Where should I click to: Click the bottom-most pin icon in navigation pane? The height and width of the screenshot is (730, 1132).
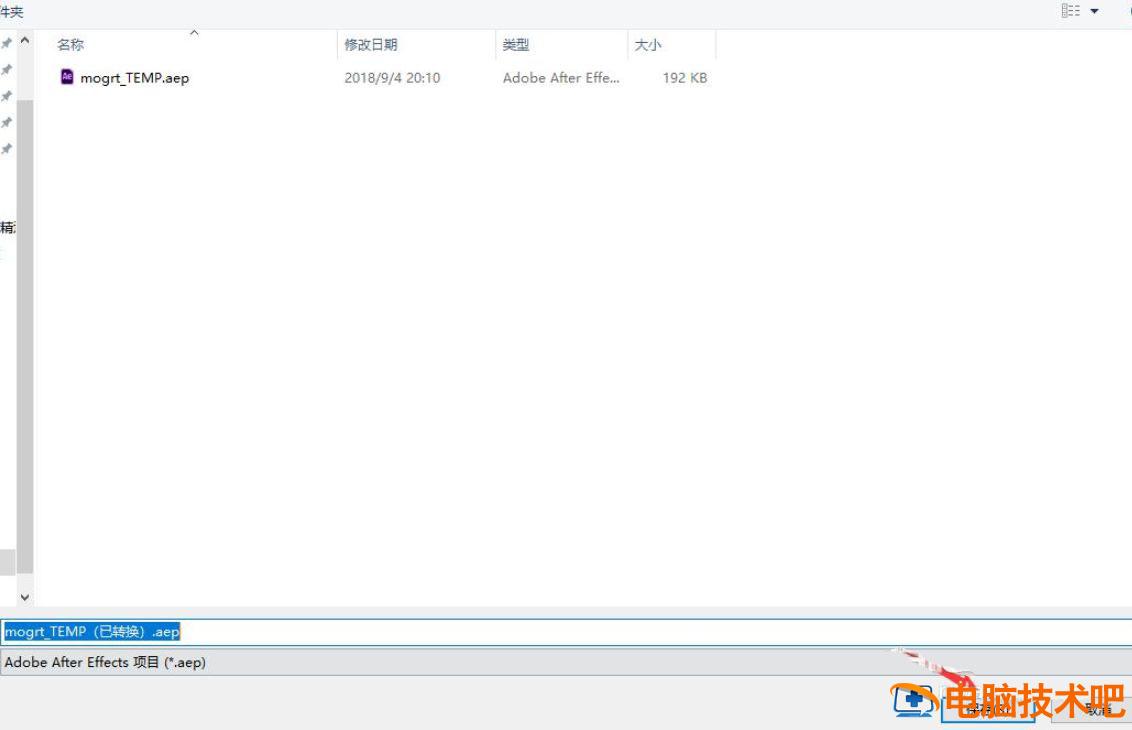(x=7, y=149)
